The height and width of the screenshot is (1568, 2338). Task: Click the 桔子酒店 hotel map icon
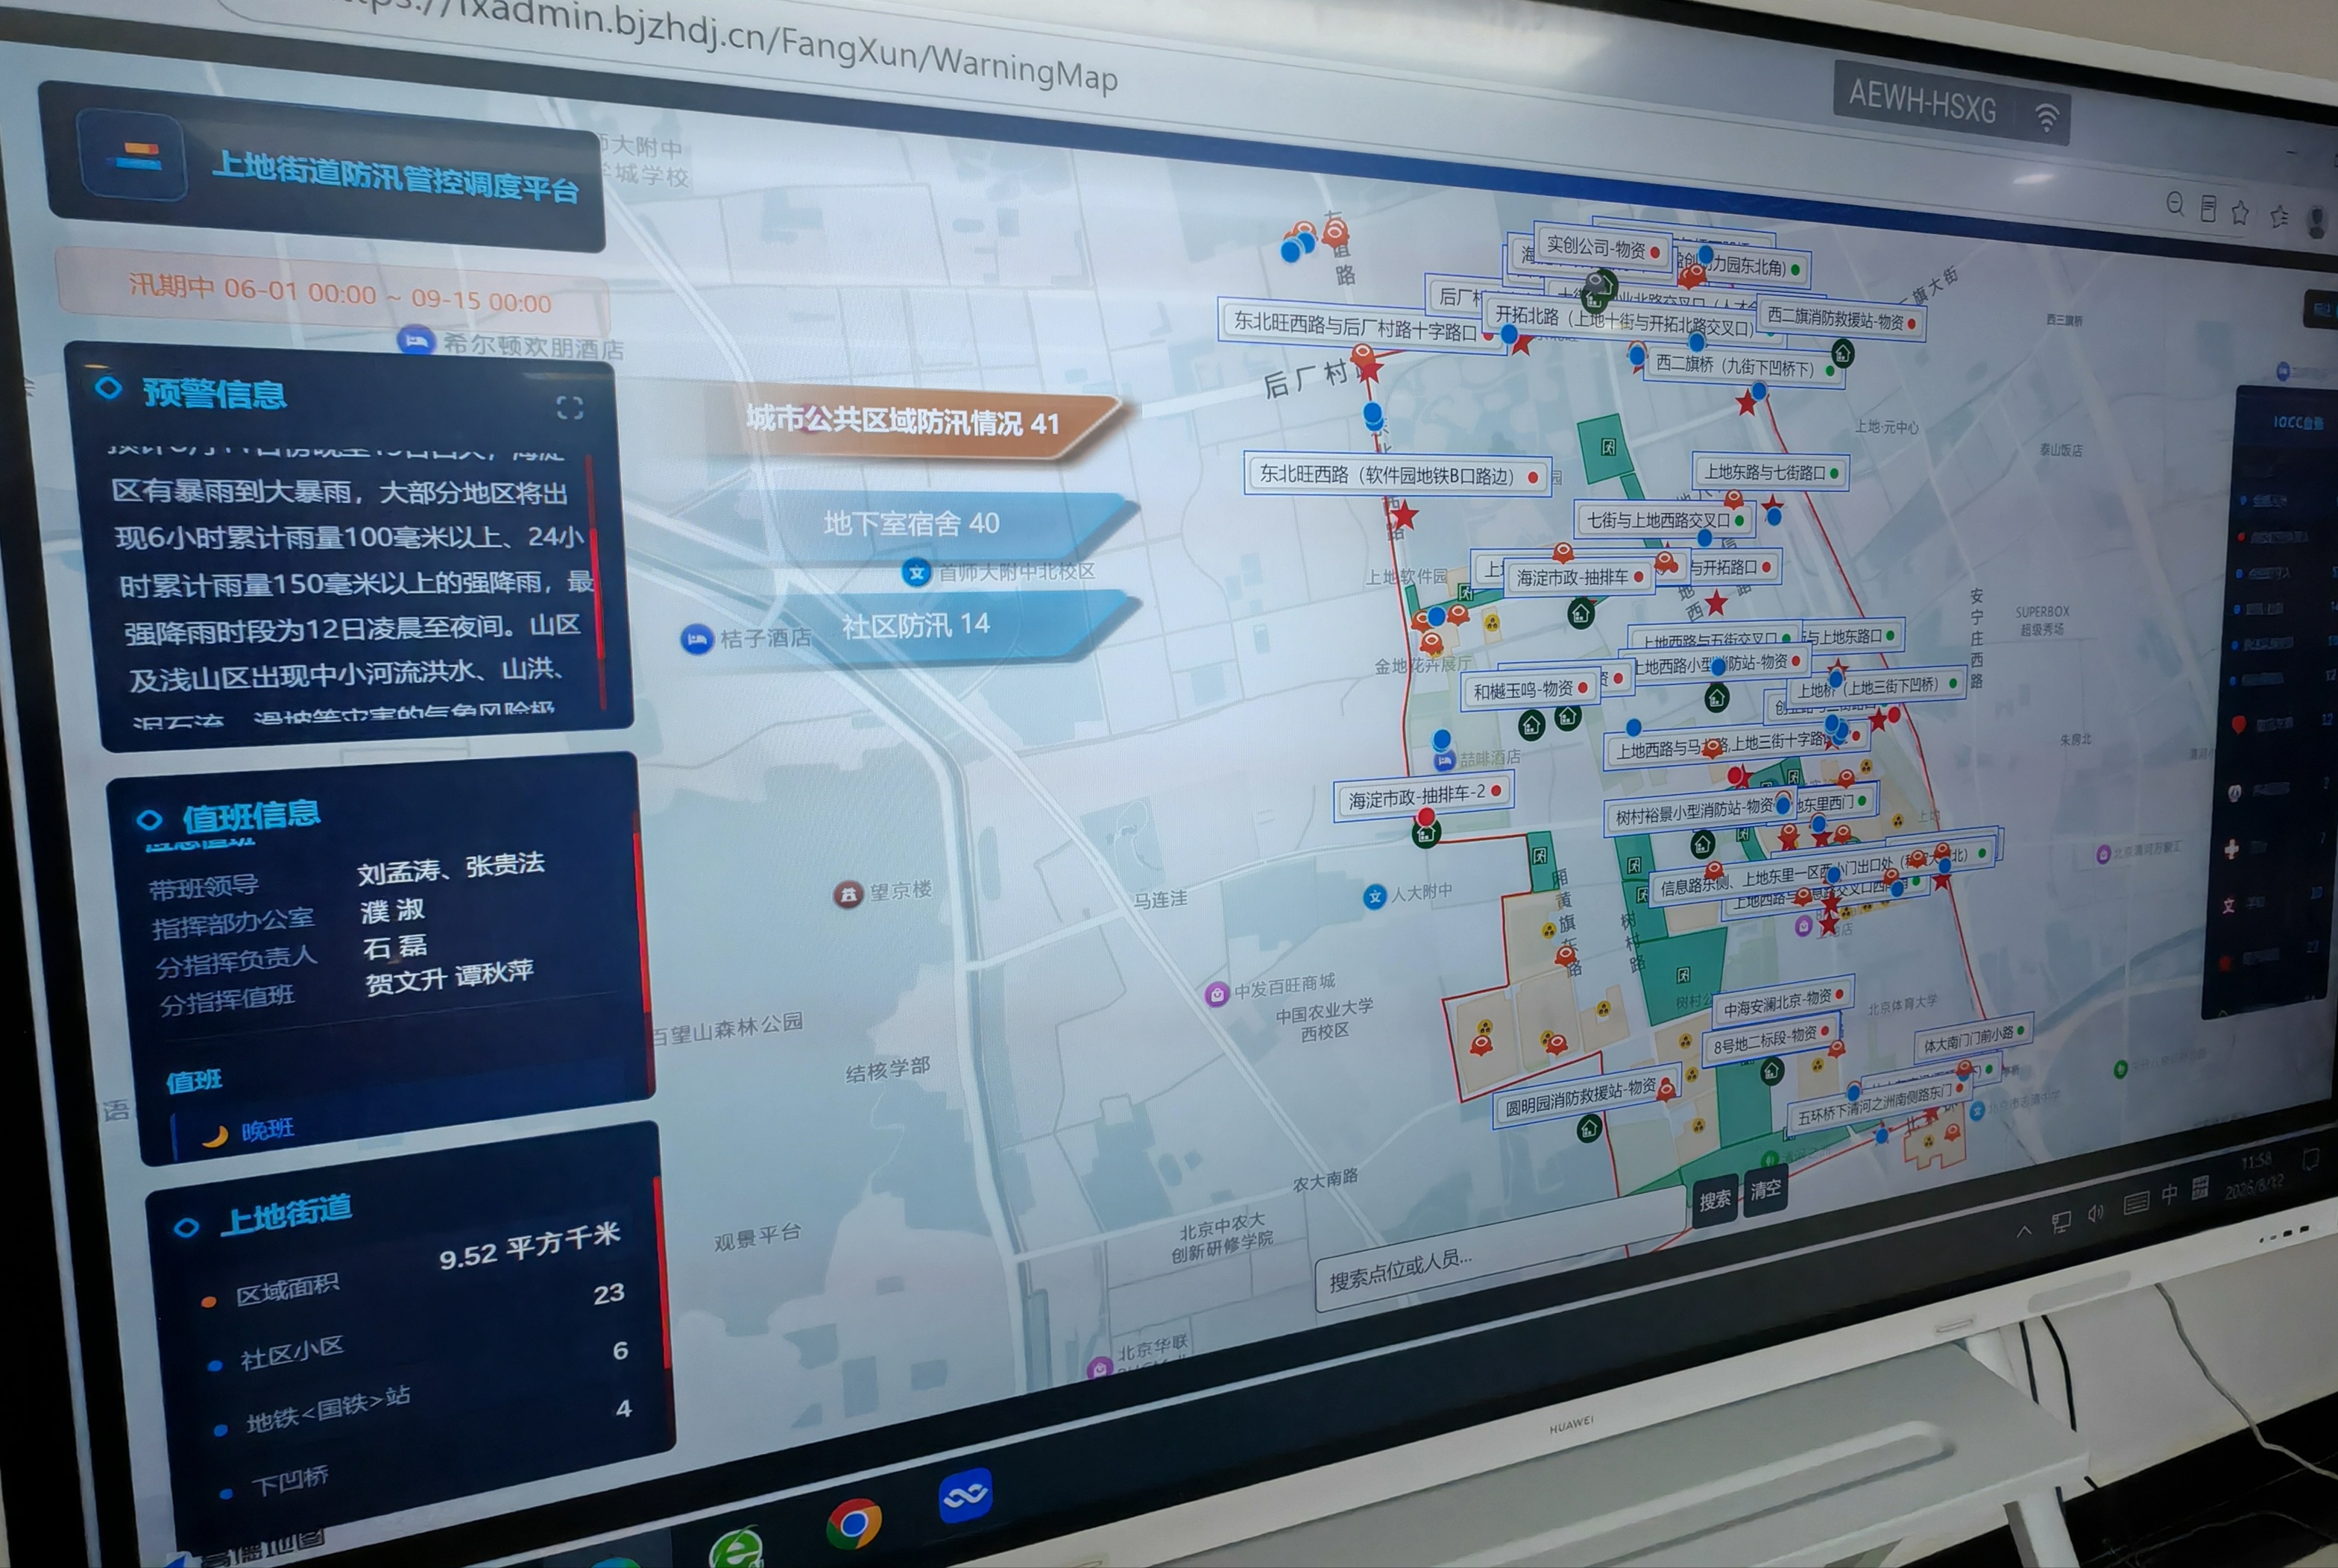(x=696, y=638)
